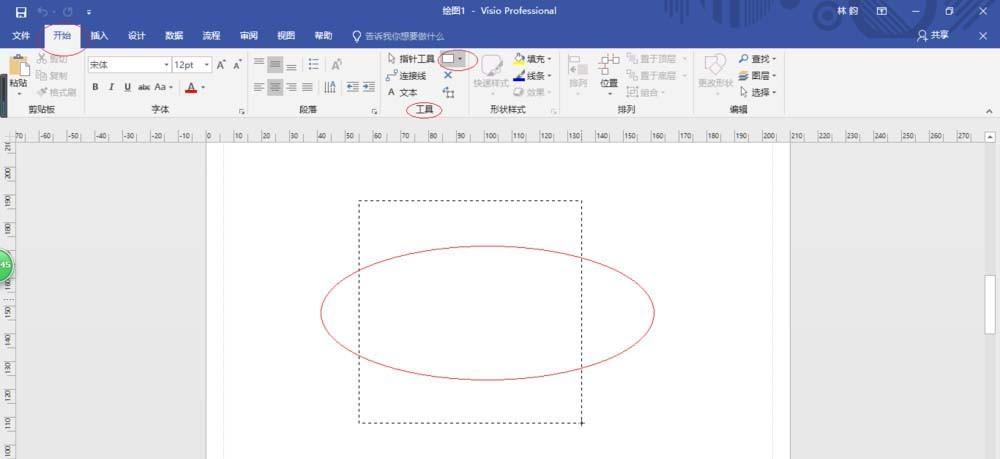
Task: Open the 选择 select menu
Action: coord(758,92)
